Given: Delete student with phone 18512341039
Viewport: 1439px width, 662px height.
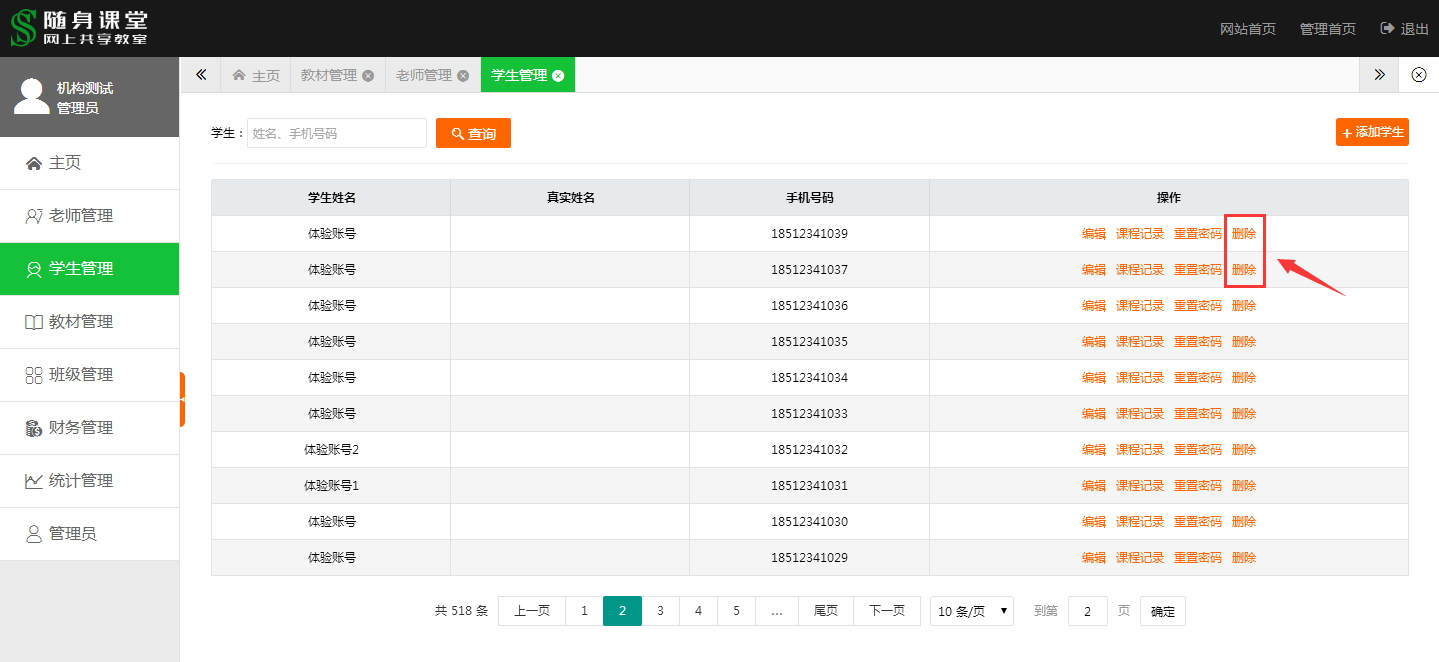Looking at the screenshot, I should pos(1244,234).
